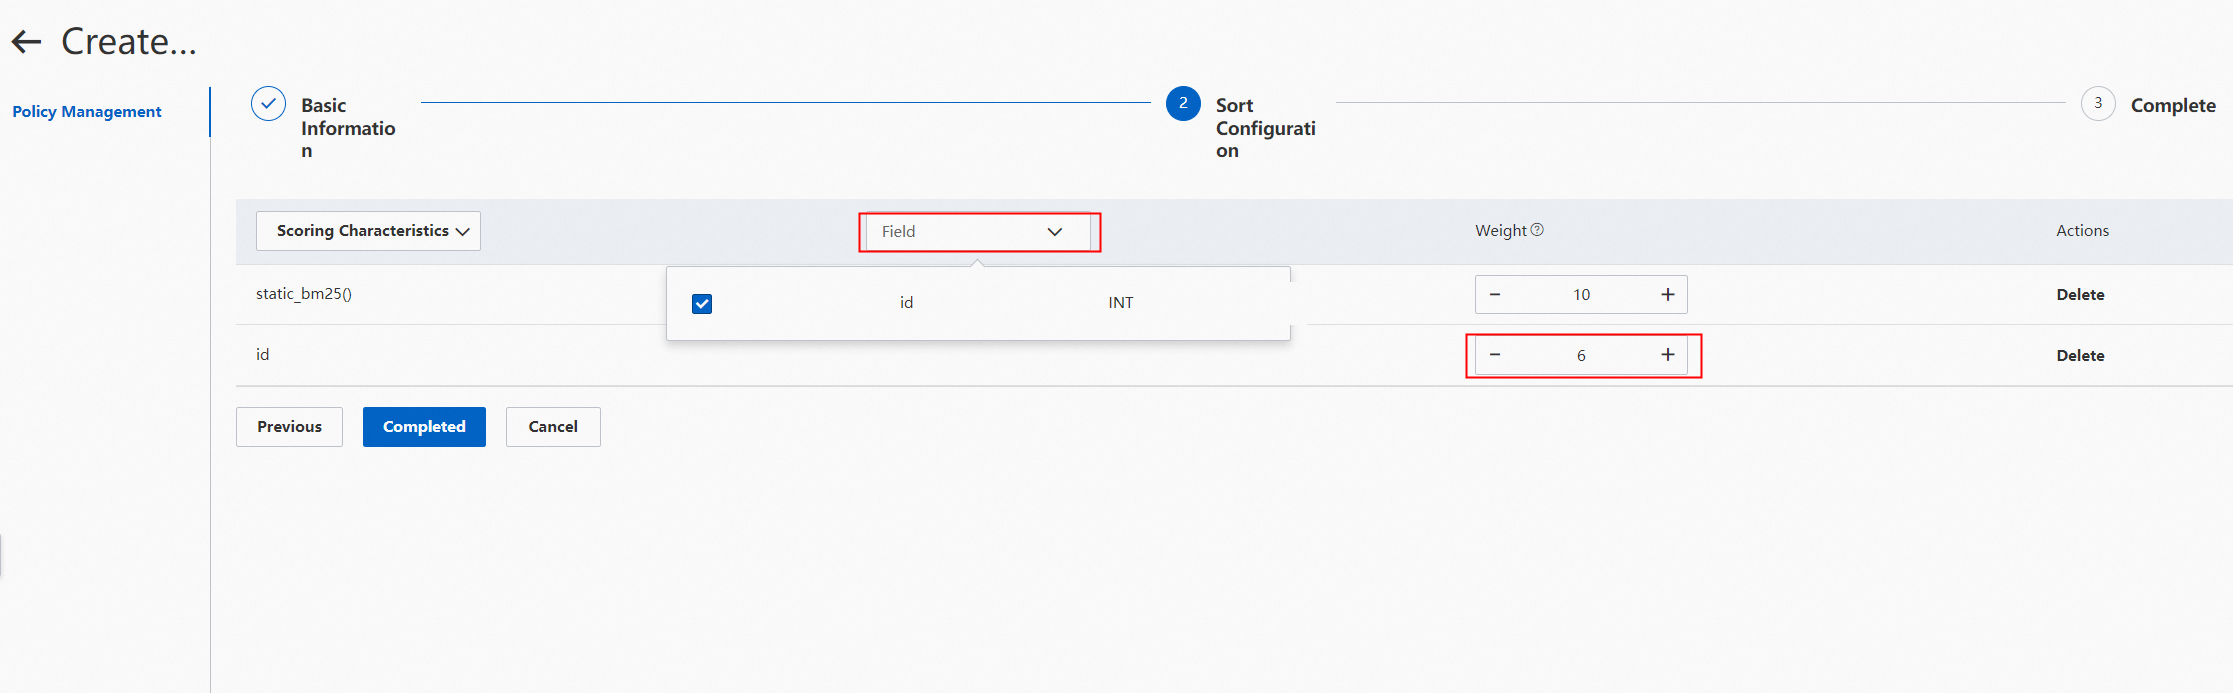Click the id weight value field
The image size is (2233, 693).
(x=1581, y=356)
